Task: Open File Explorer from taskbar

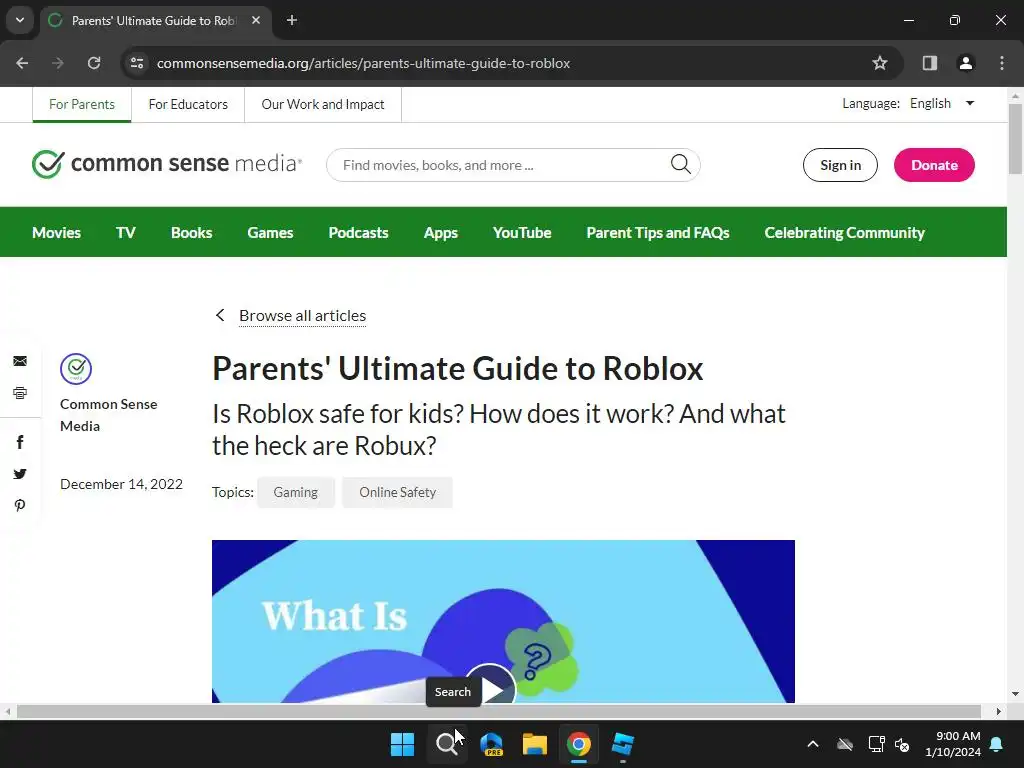Action: pyautogui.click(x=535, y=744)
